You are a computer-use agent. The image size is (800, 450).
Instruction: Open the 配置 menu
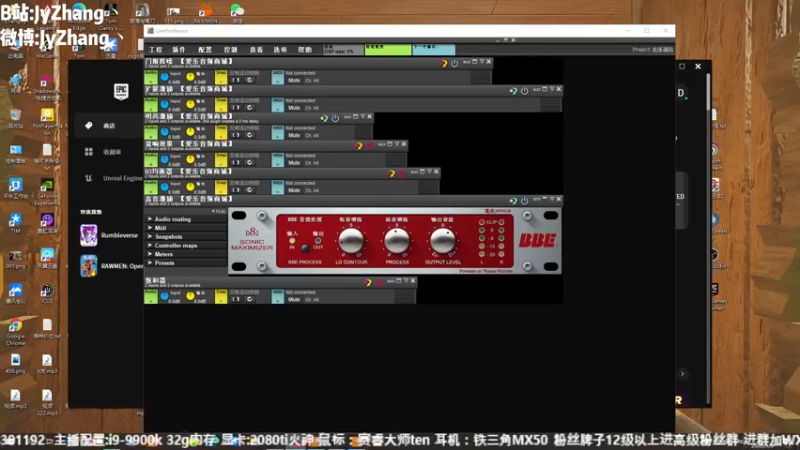tap(205, 49)
